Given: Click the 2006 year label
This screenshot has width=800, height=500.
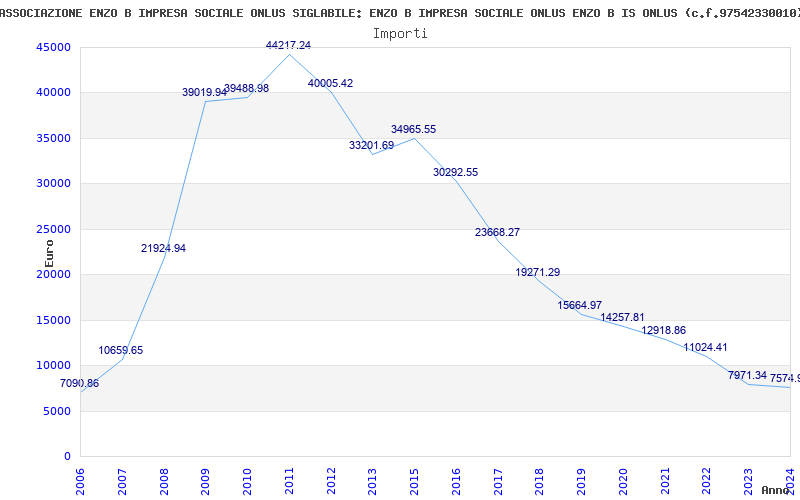Looking at the screenshot, I should [x=80, y=482].
